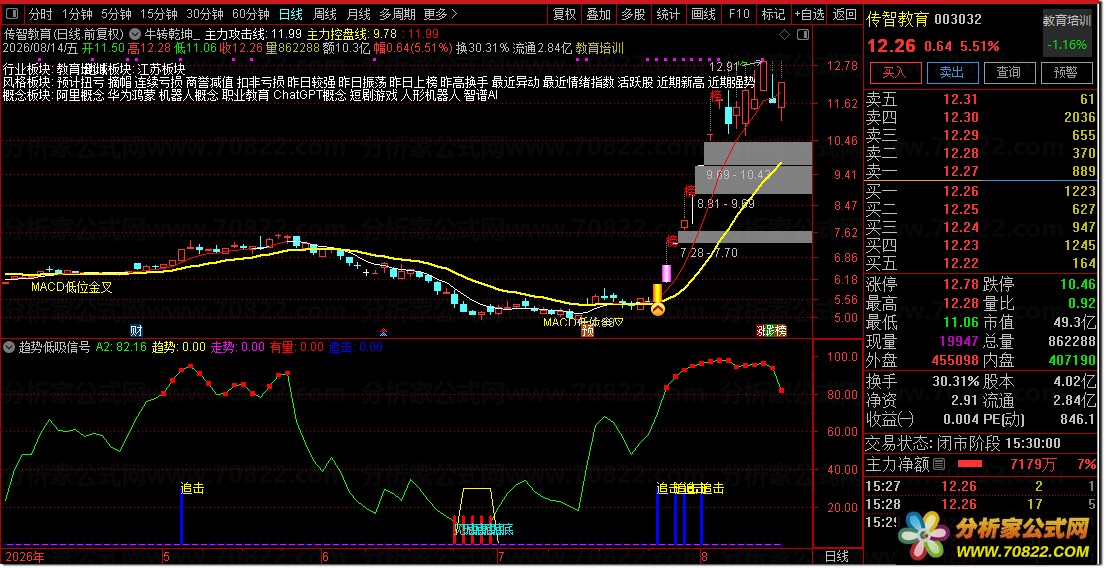
Task: Open the 复权 menu
Action: coord(564,13)
